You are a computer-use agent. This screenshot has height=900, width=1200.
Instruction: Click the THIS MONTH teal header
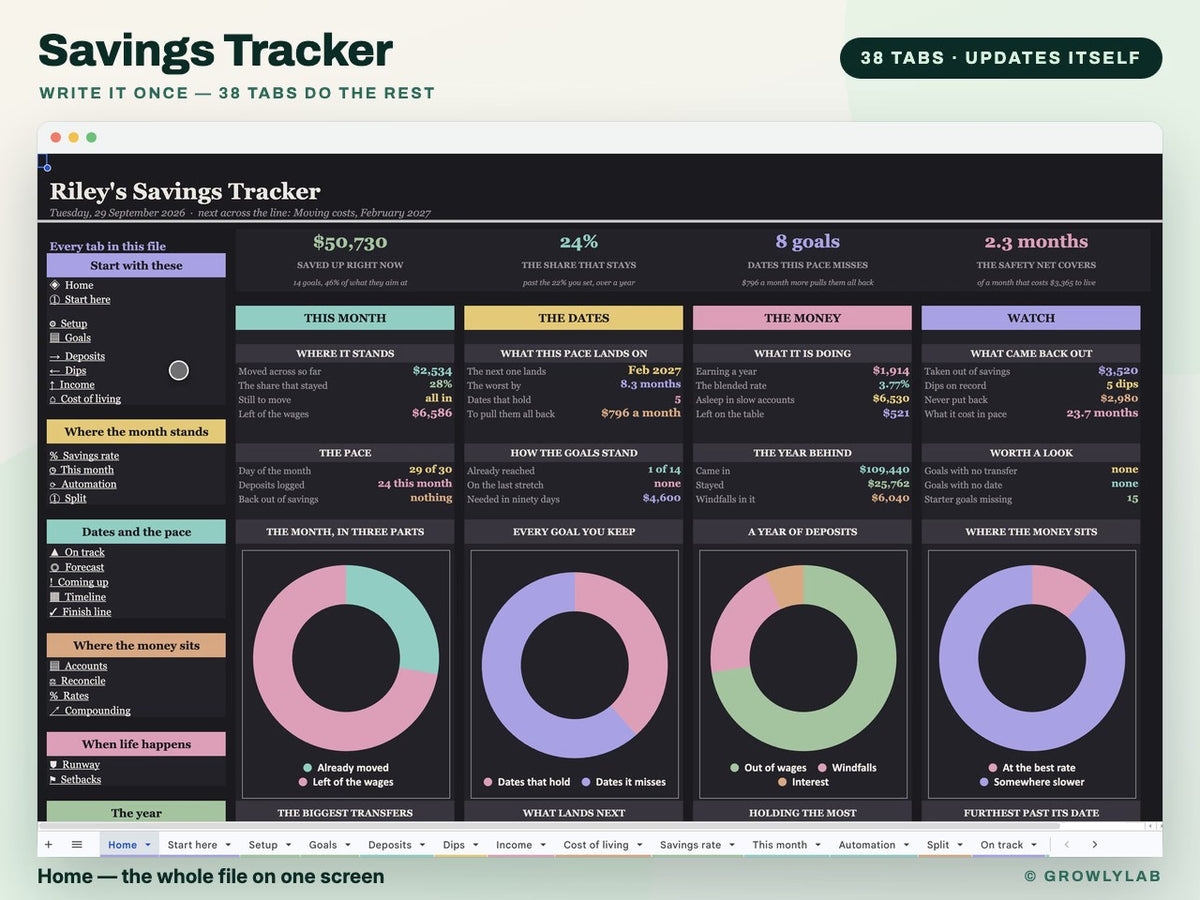pos(345,318)
